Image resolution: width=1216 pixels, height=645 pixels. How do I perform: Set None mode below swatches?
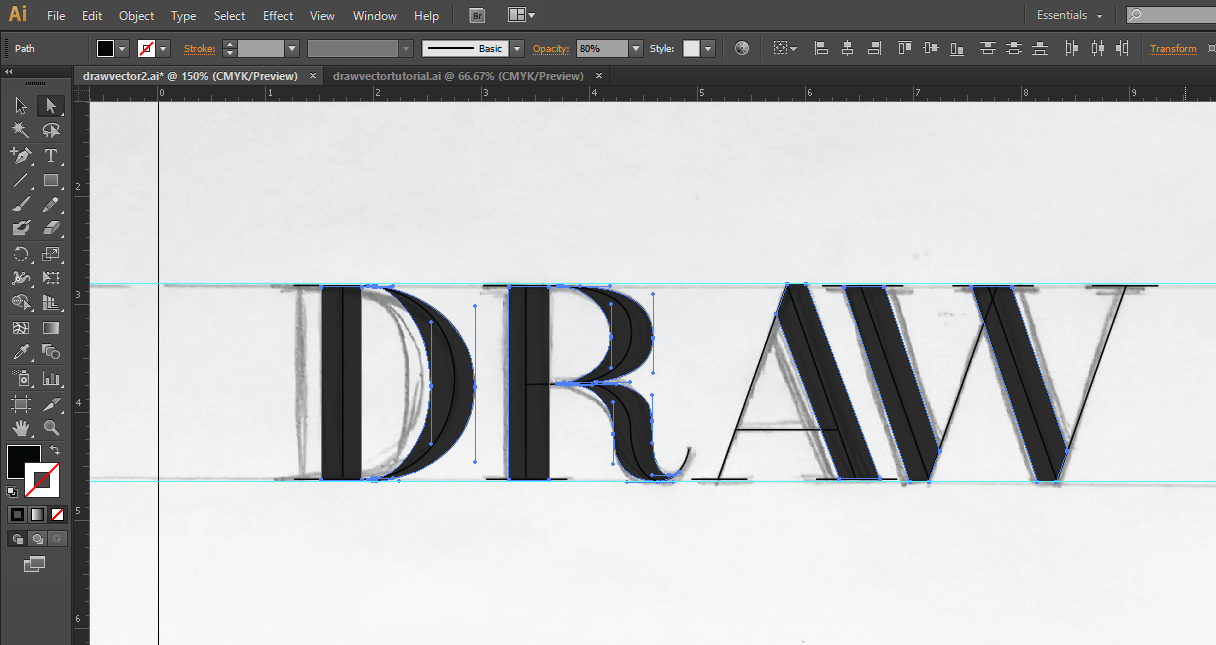click(x=57, y=514)
